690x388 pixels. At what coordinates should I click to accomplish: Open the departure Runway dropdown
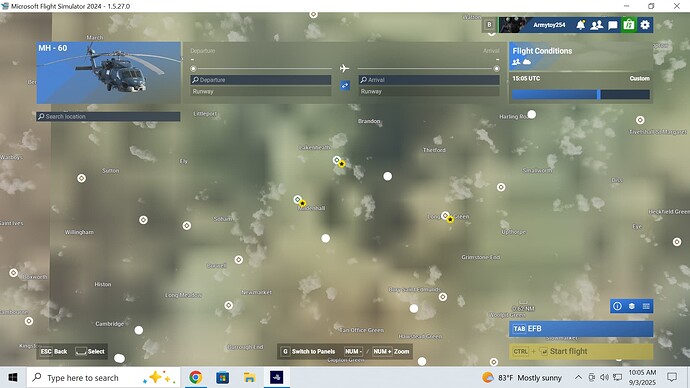[x=261, y=92]
